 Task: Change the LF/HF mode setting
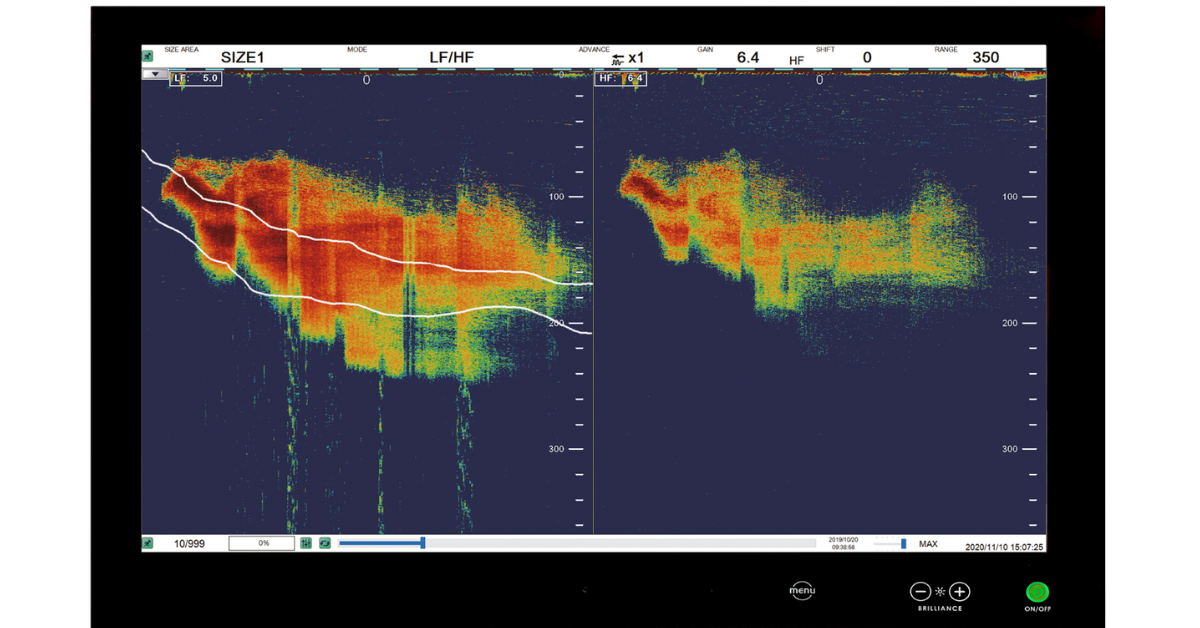[x=451, y=58]
